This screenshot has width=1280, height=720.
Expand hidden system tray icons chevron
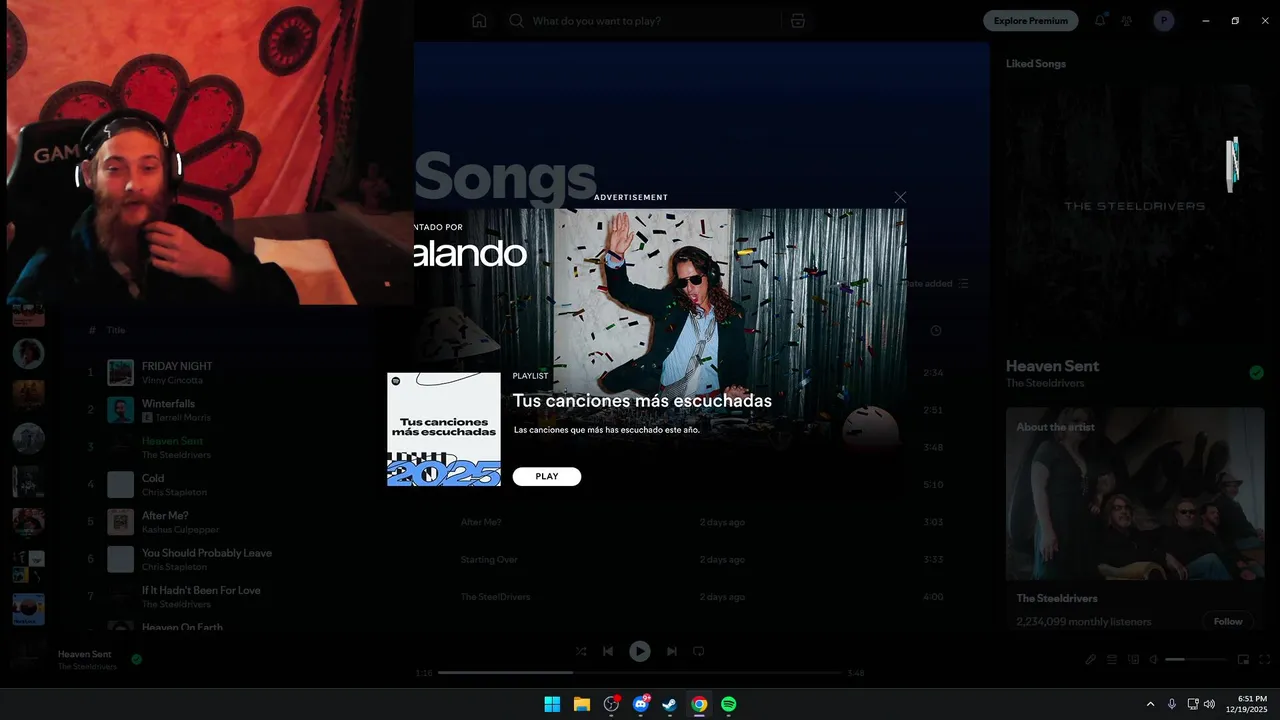point(1150,704)
